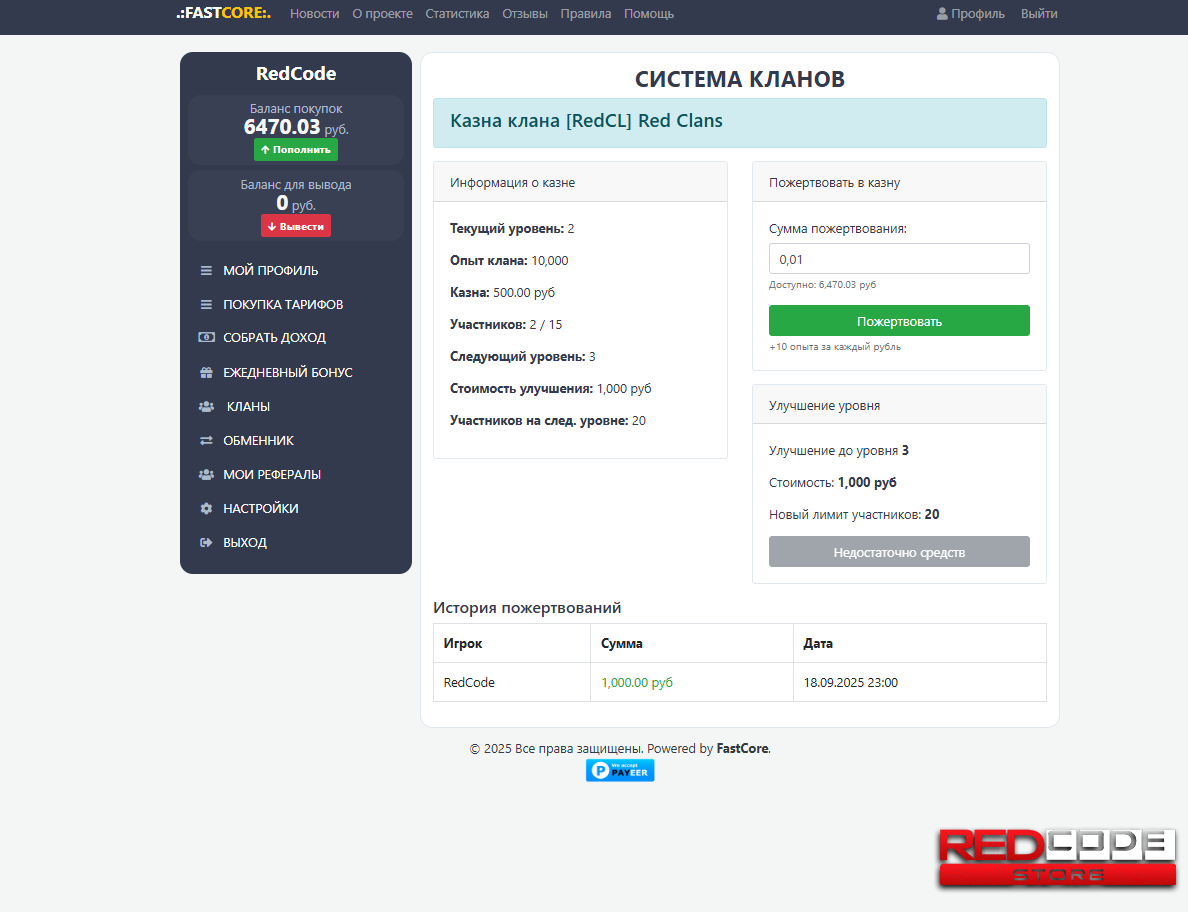This screenshot has width=1188, height=912.
Task: Open Отзывы in the top bar
Action: [x=525, y=14]
